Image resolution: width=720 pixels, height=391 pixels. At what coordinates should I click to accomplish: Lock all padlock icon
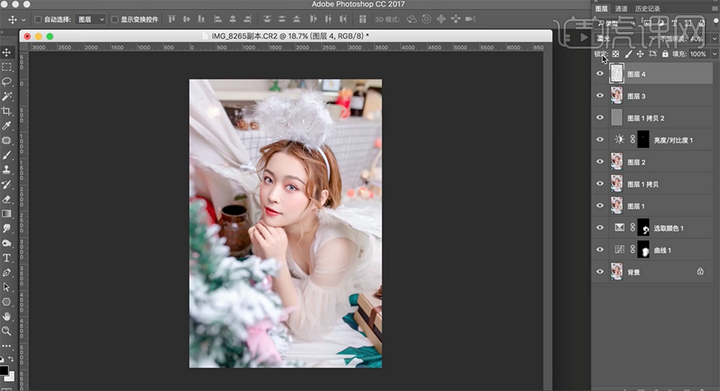[665, 54]
